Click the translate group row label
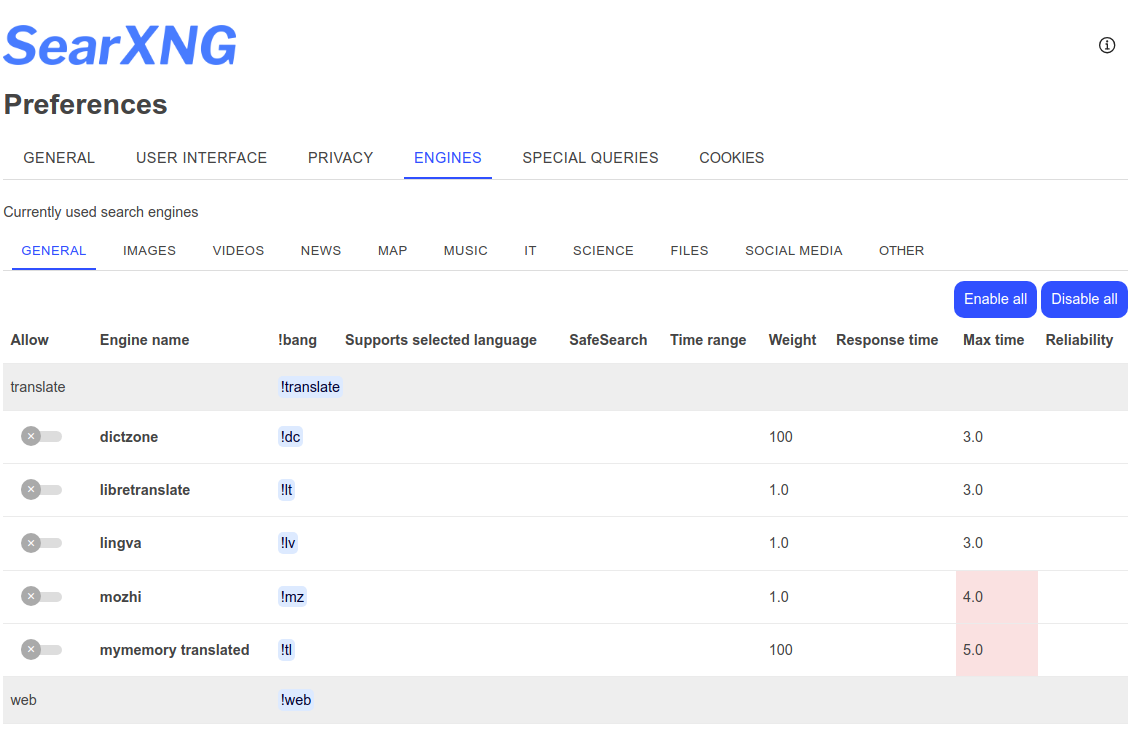Image resolution: width=1129 pixels, height=732 pixels. [37, 387]
